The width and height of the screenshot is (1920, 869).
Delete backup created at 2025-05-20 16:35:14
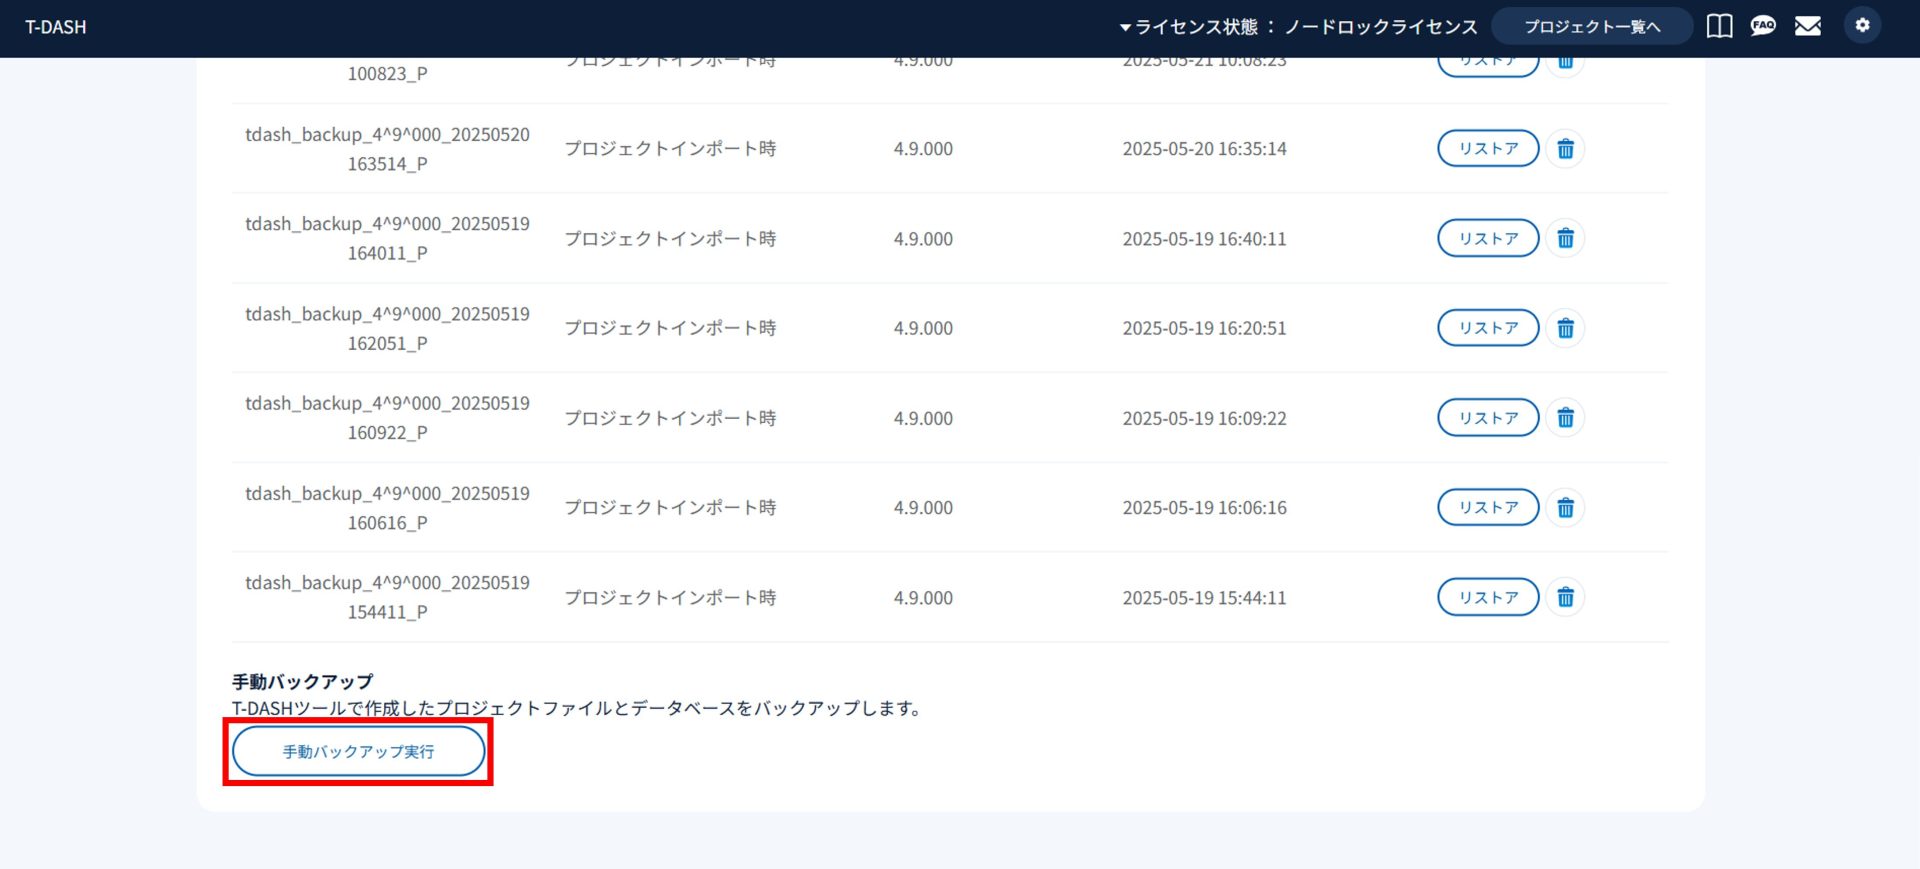click(x=1565, y=149)
